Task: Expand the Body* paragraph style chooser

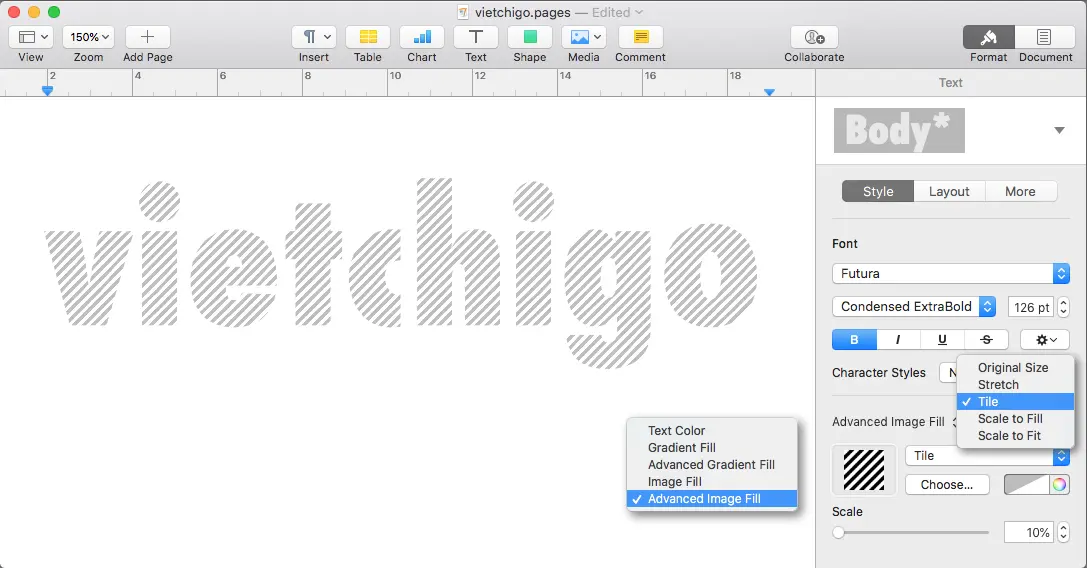Action: [x=1059, y=130]
